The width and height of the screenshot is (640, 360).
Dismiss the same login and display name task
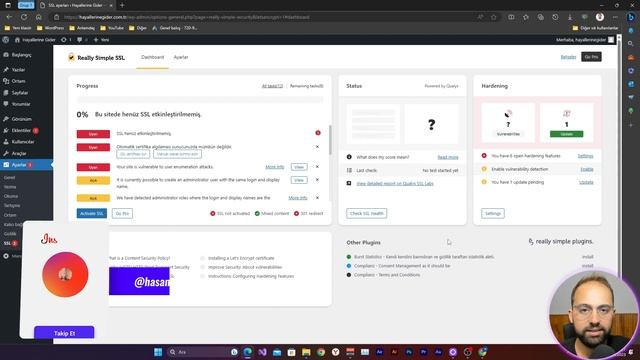(x=317, y=180)
